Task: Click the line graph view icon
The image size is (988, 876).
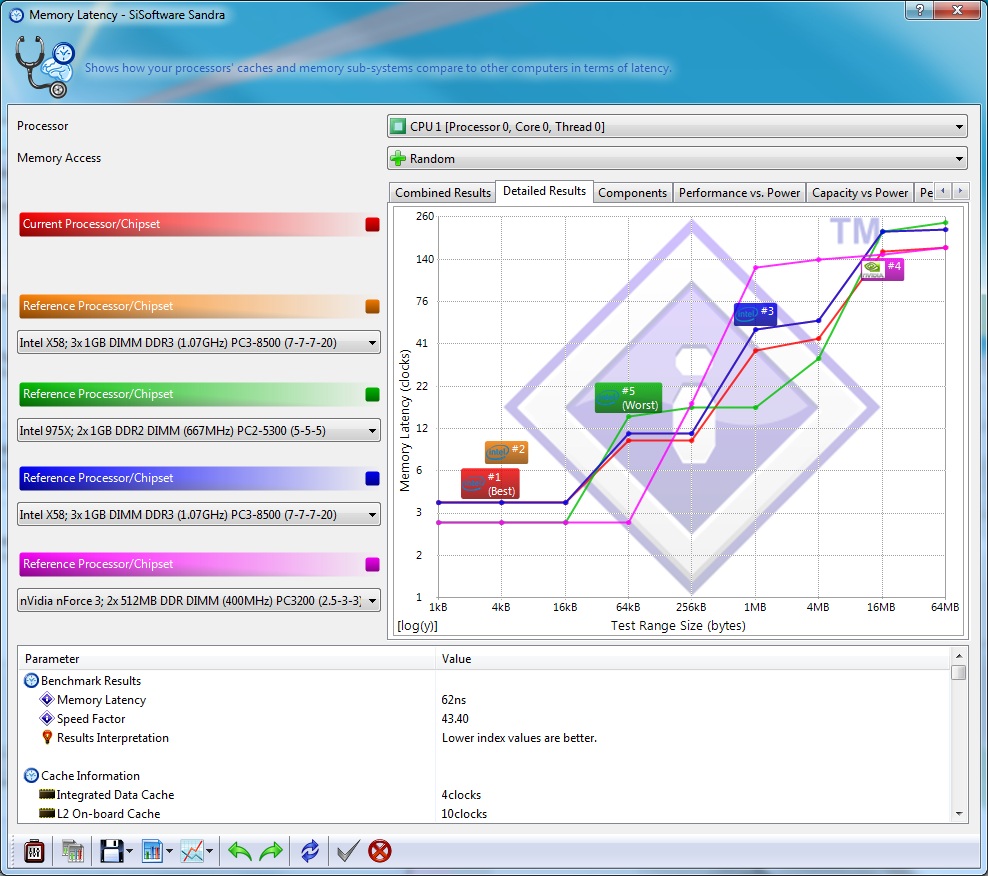Action: [x=192, y=851]
